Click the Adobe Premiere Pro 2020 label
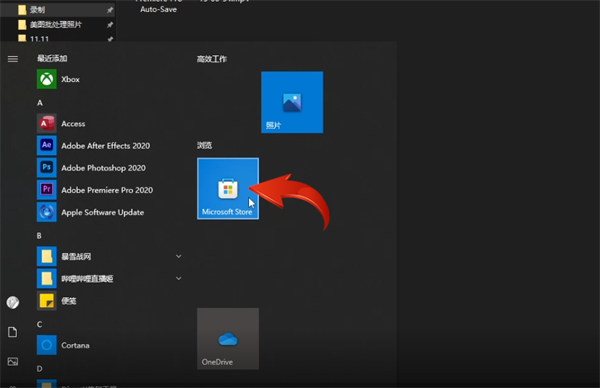 pos(107,190)
